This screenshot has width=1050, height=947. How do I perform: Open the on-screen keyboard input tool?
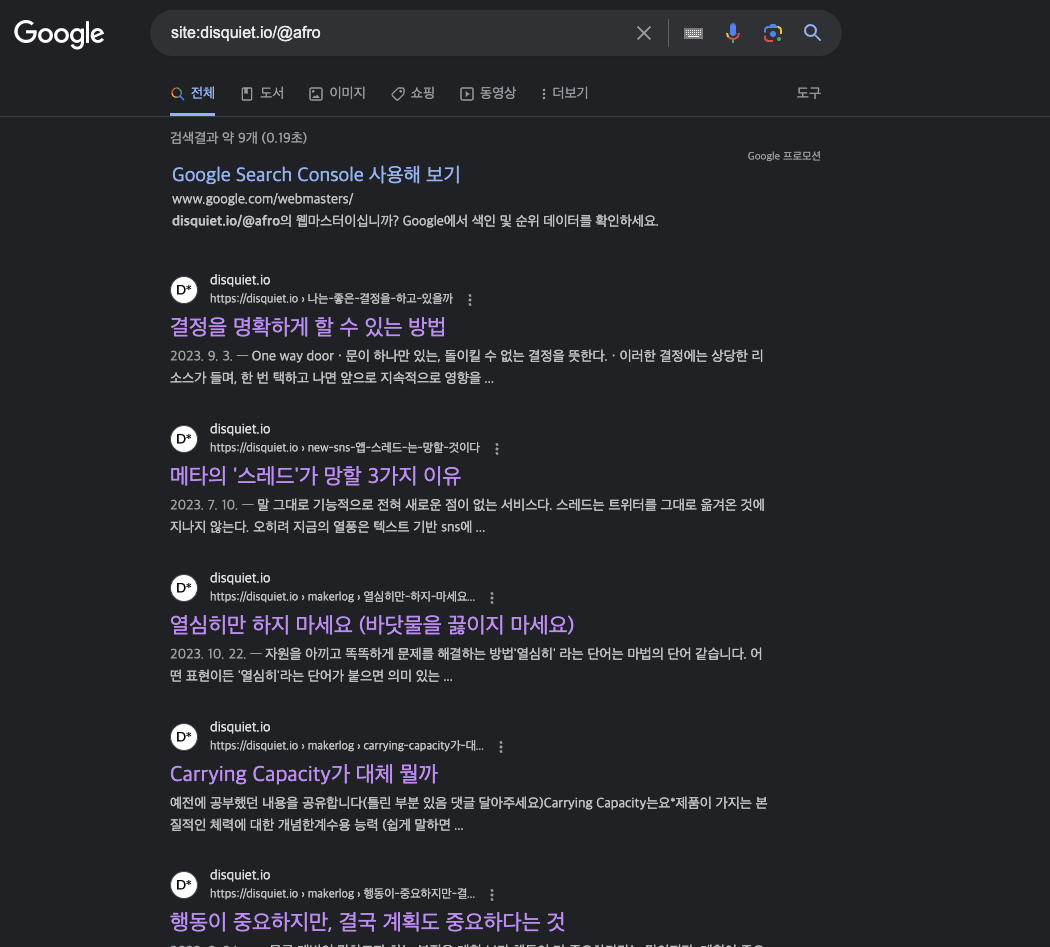[x=693, y=33]
